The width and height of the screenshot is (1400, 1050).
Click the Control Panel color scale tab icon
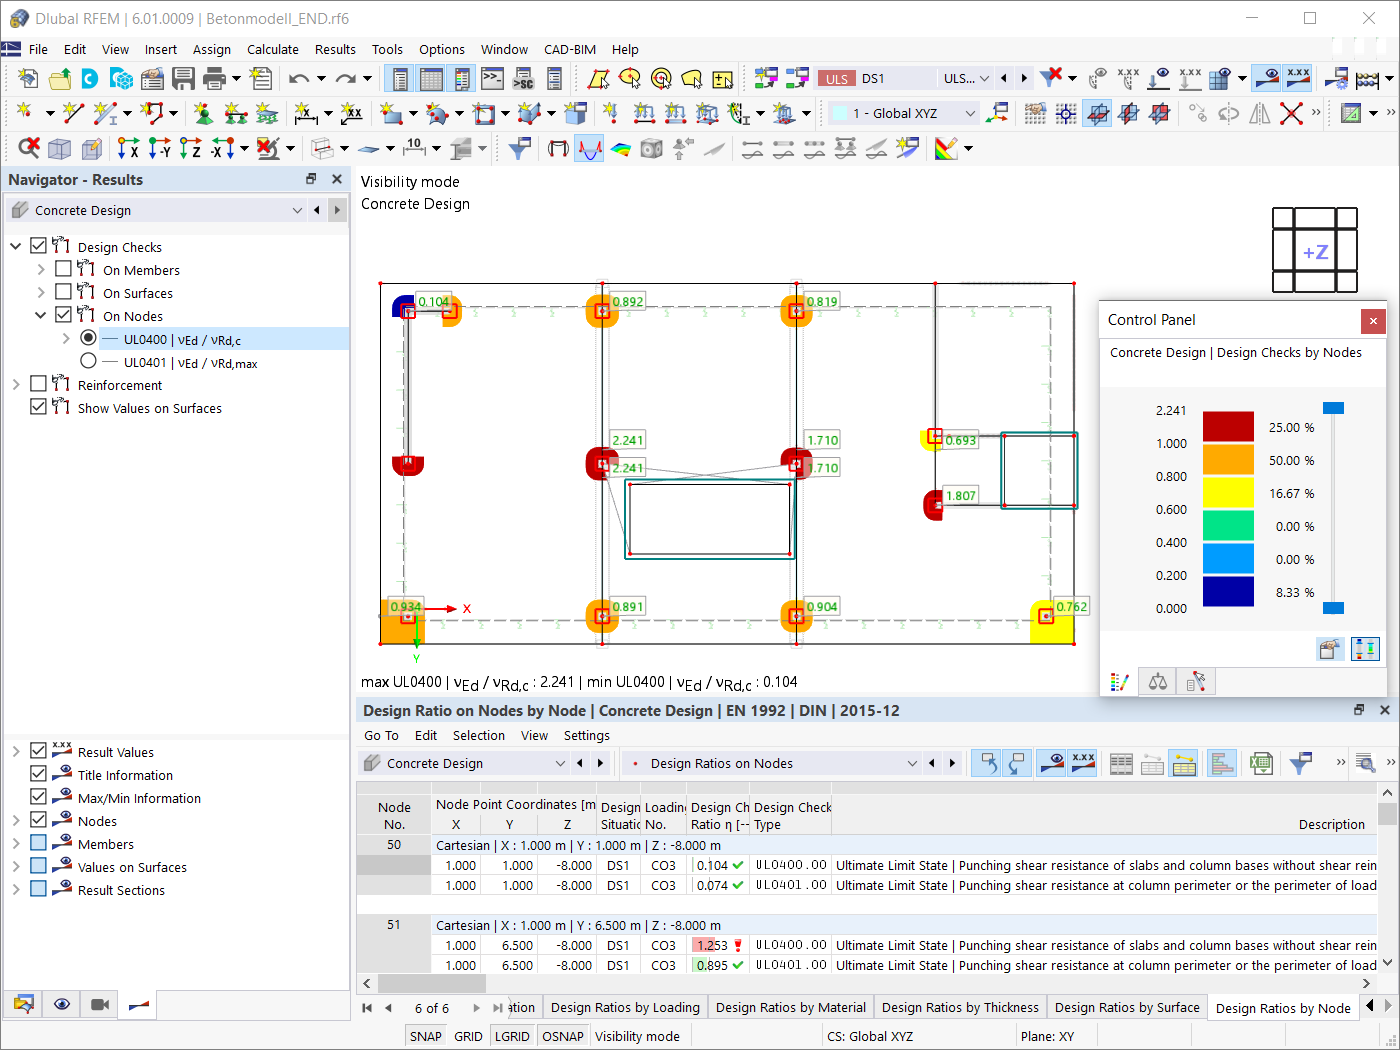pos(1120,682)
